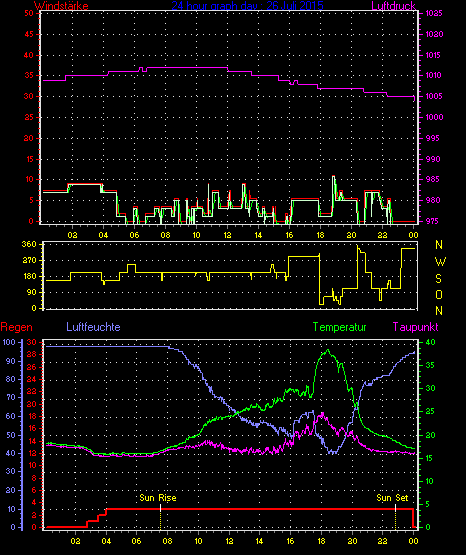Click the 50 wind speed scale value
The height and width of the screenshot is (555, 466).
coord(29,13)
